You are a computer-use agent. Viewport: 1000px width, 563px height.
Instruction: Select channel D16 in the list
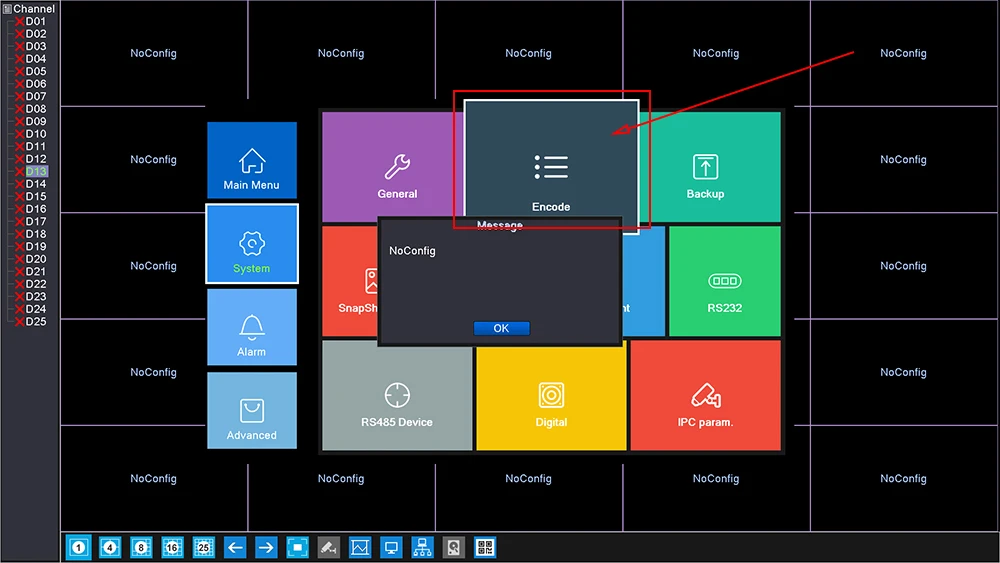tap(36, 208)
